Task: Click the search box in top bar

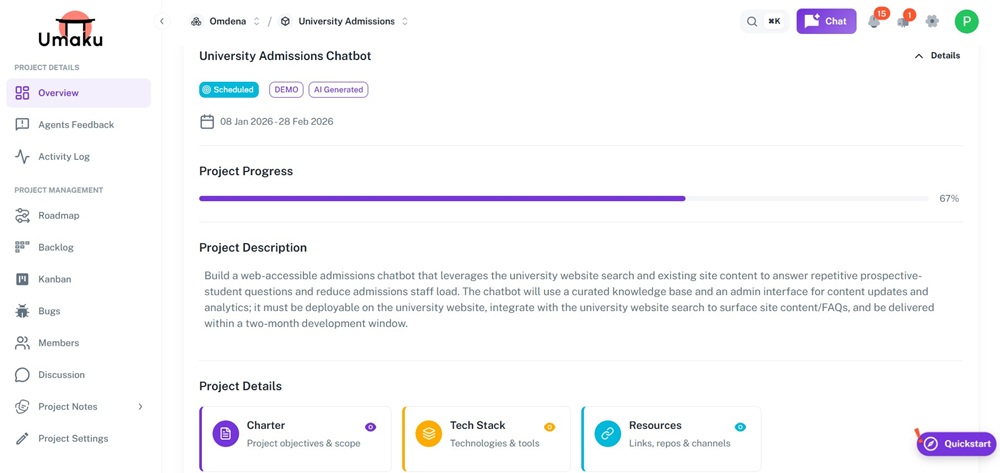Action: (x=764, y=21)
